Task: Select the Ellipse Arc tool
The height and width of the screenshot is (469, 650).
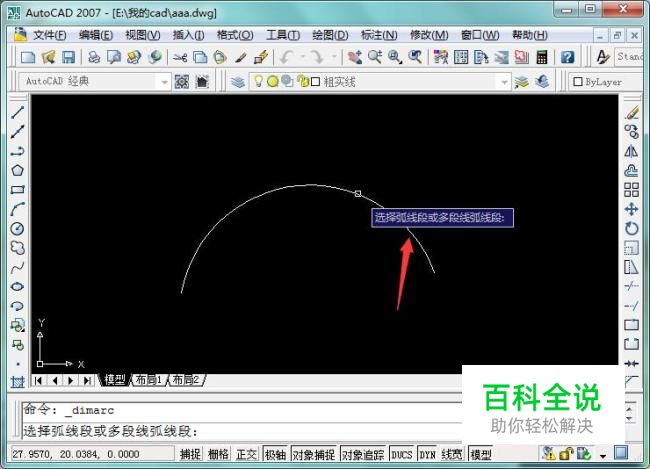Action: [17, 306]
